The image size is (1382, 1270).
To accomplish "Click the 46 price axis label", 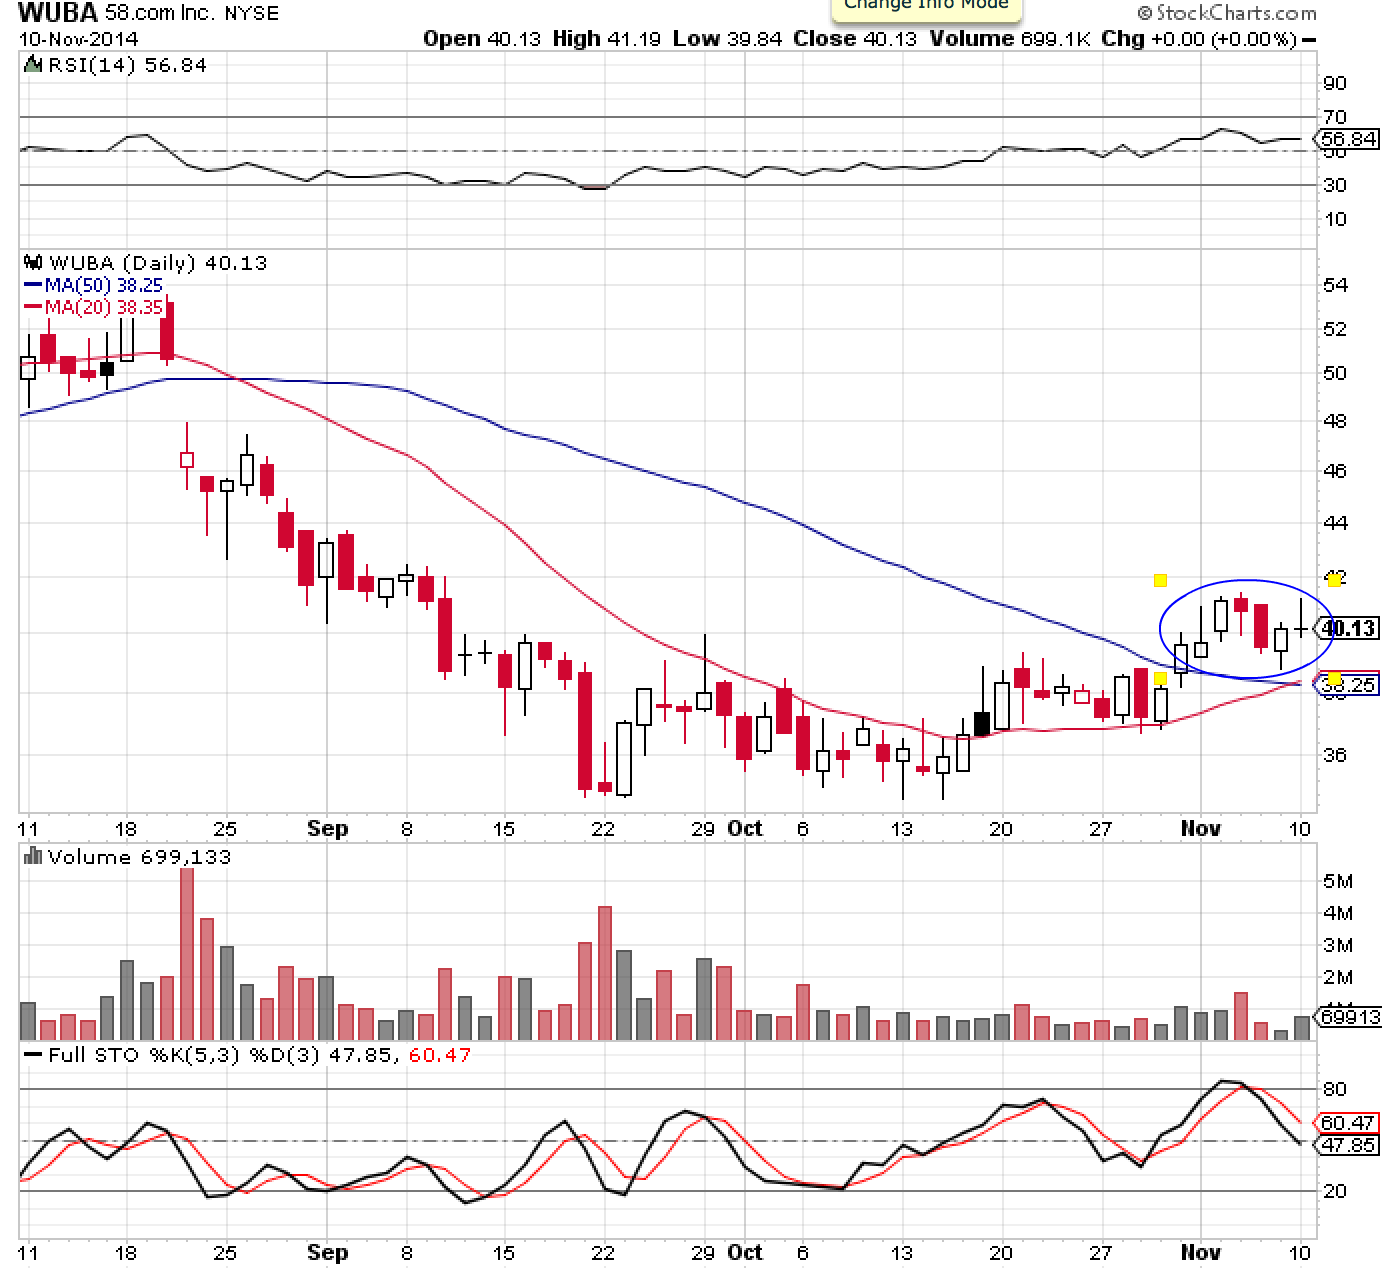I will (x=1335, y=470).
